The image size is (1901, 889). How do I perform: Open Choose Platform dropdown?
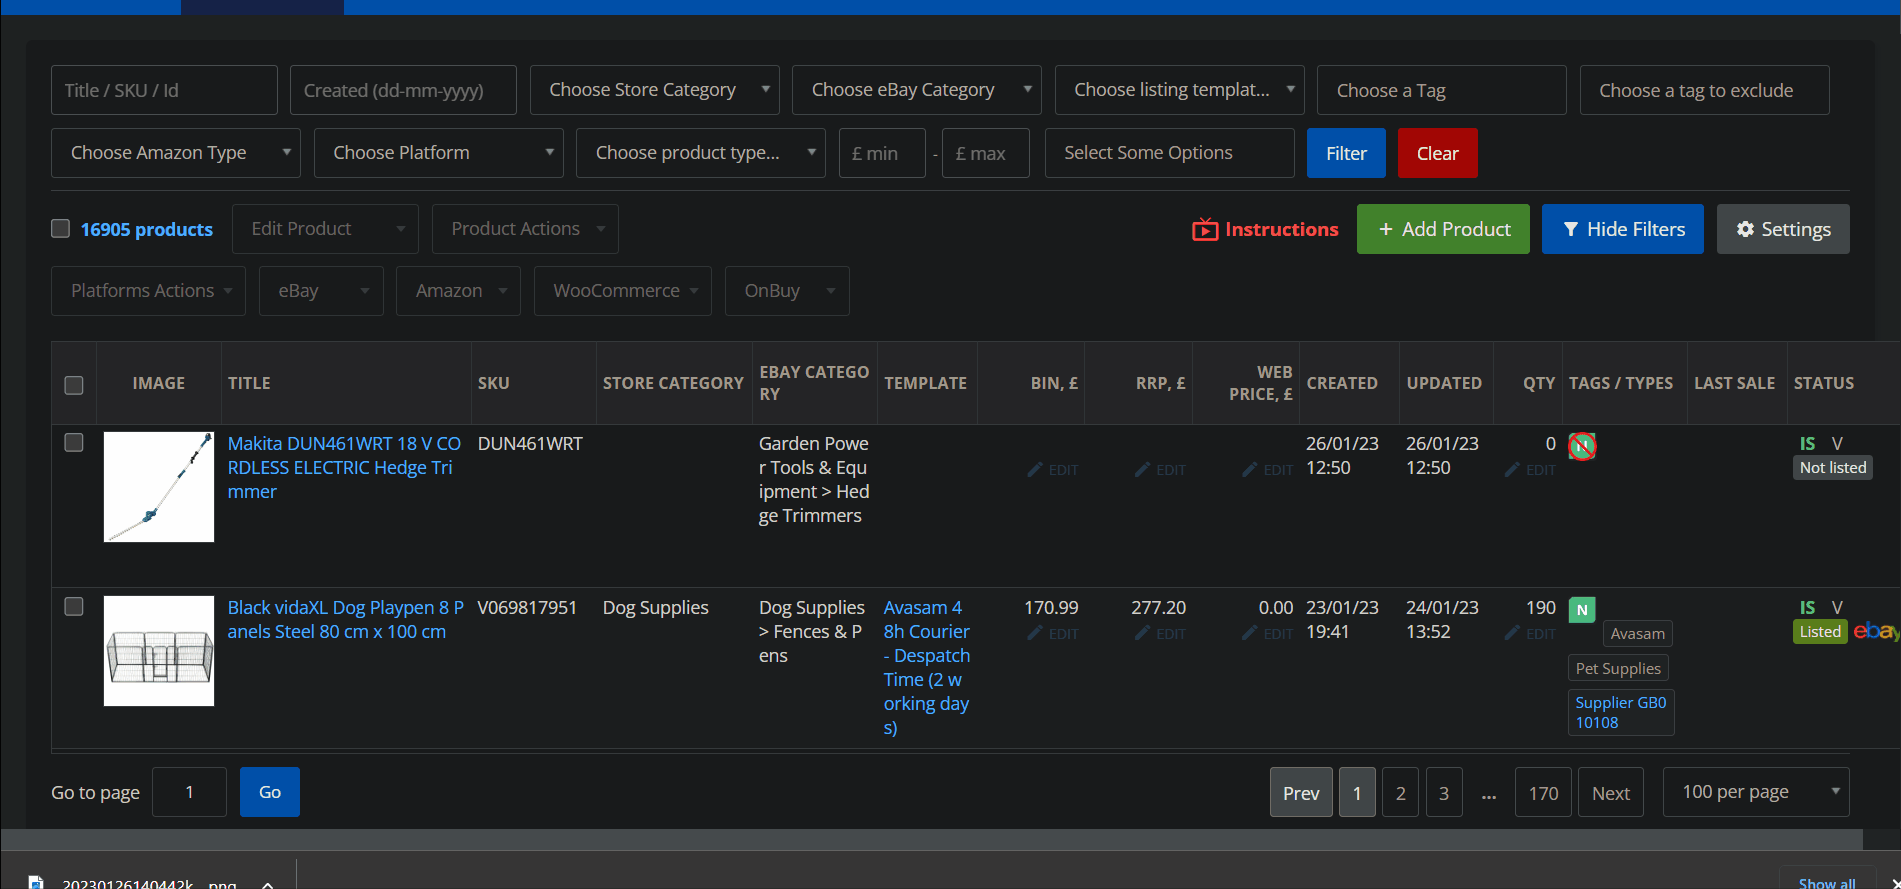439,153
